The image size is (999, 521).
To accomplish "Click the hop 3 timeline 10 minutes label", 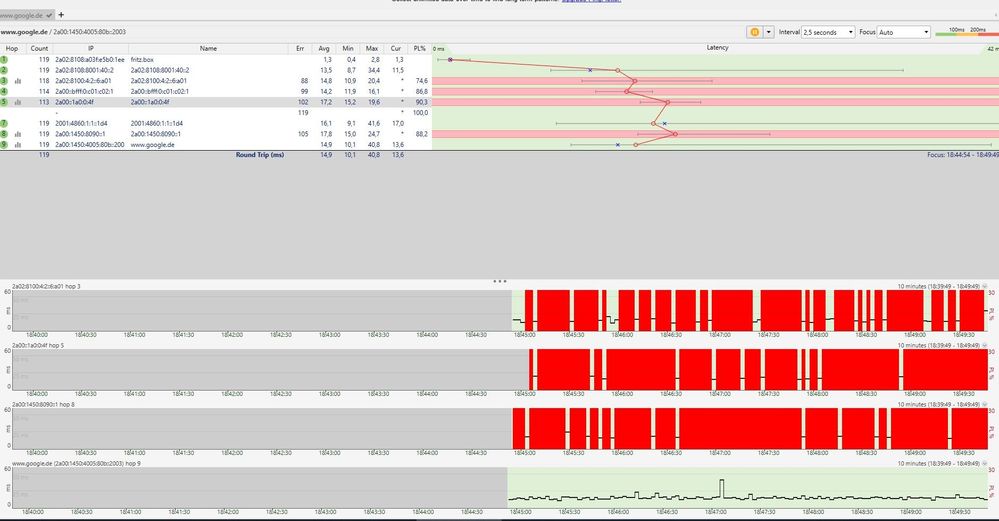I will (x=938, y=286).
